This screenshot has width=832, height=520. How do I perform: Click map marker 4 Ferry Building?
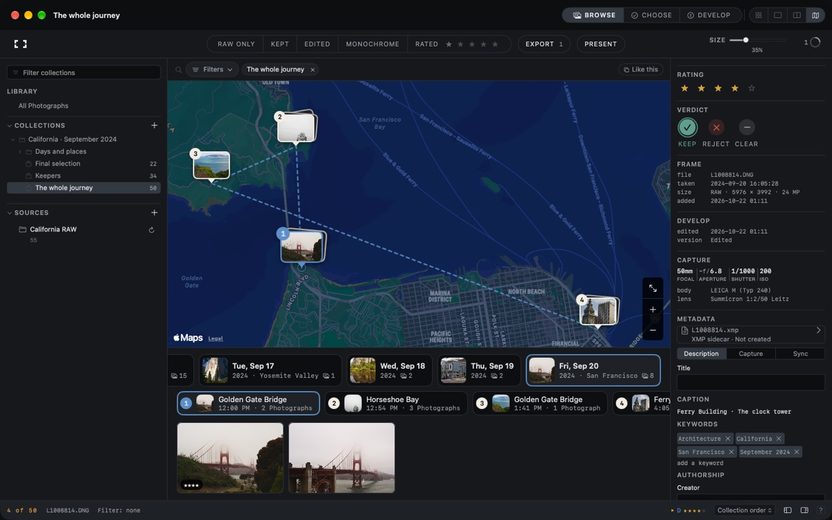tap(599, 311)
